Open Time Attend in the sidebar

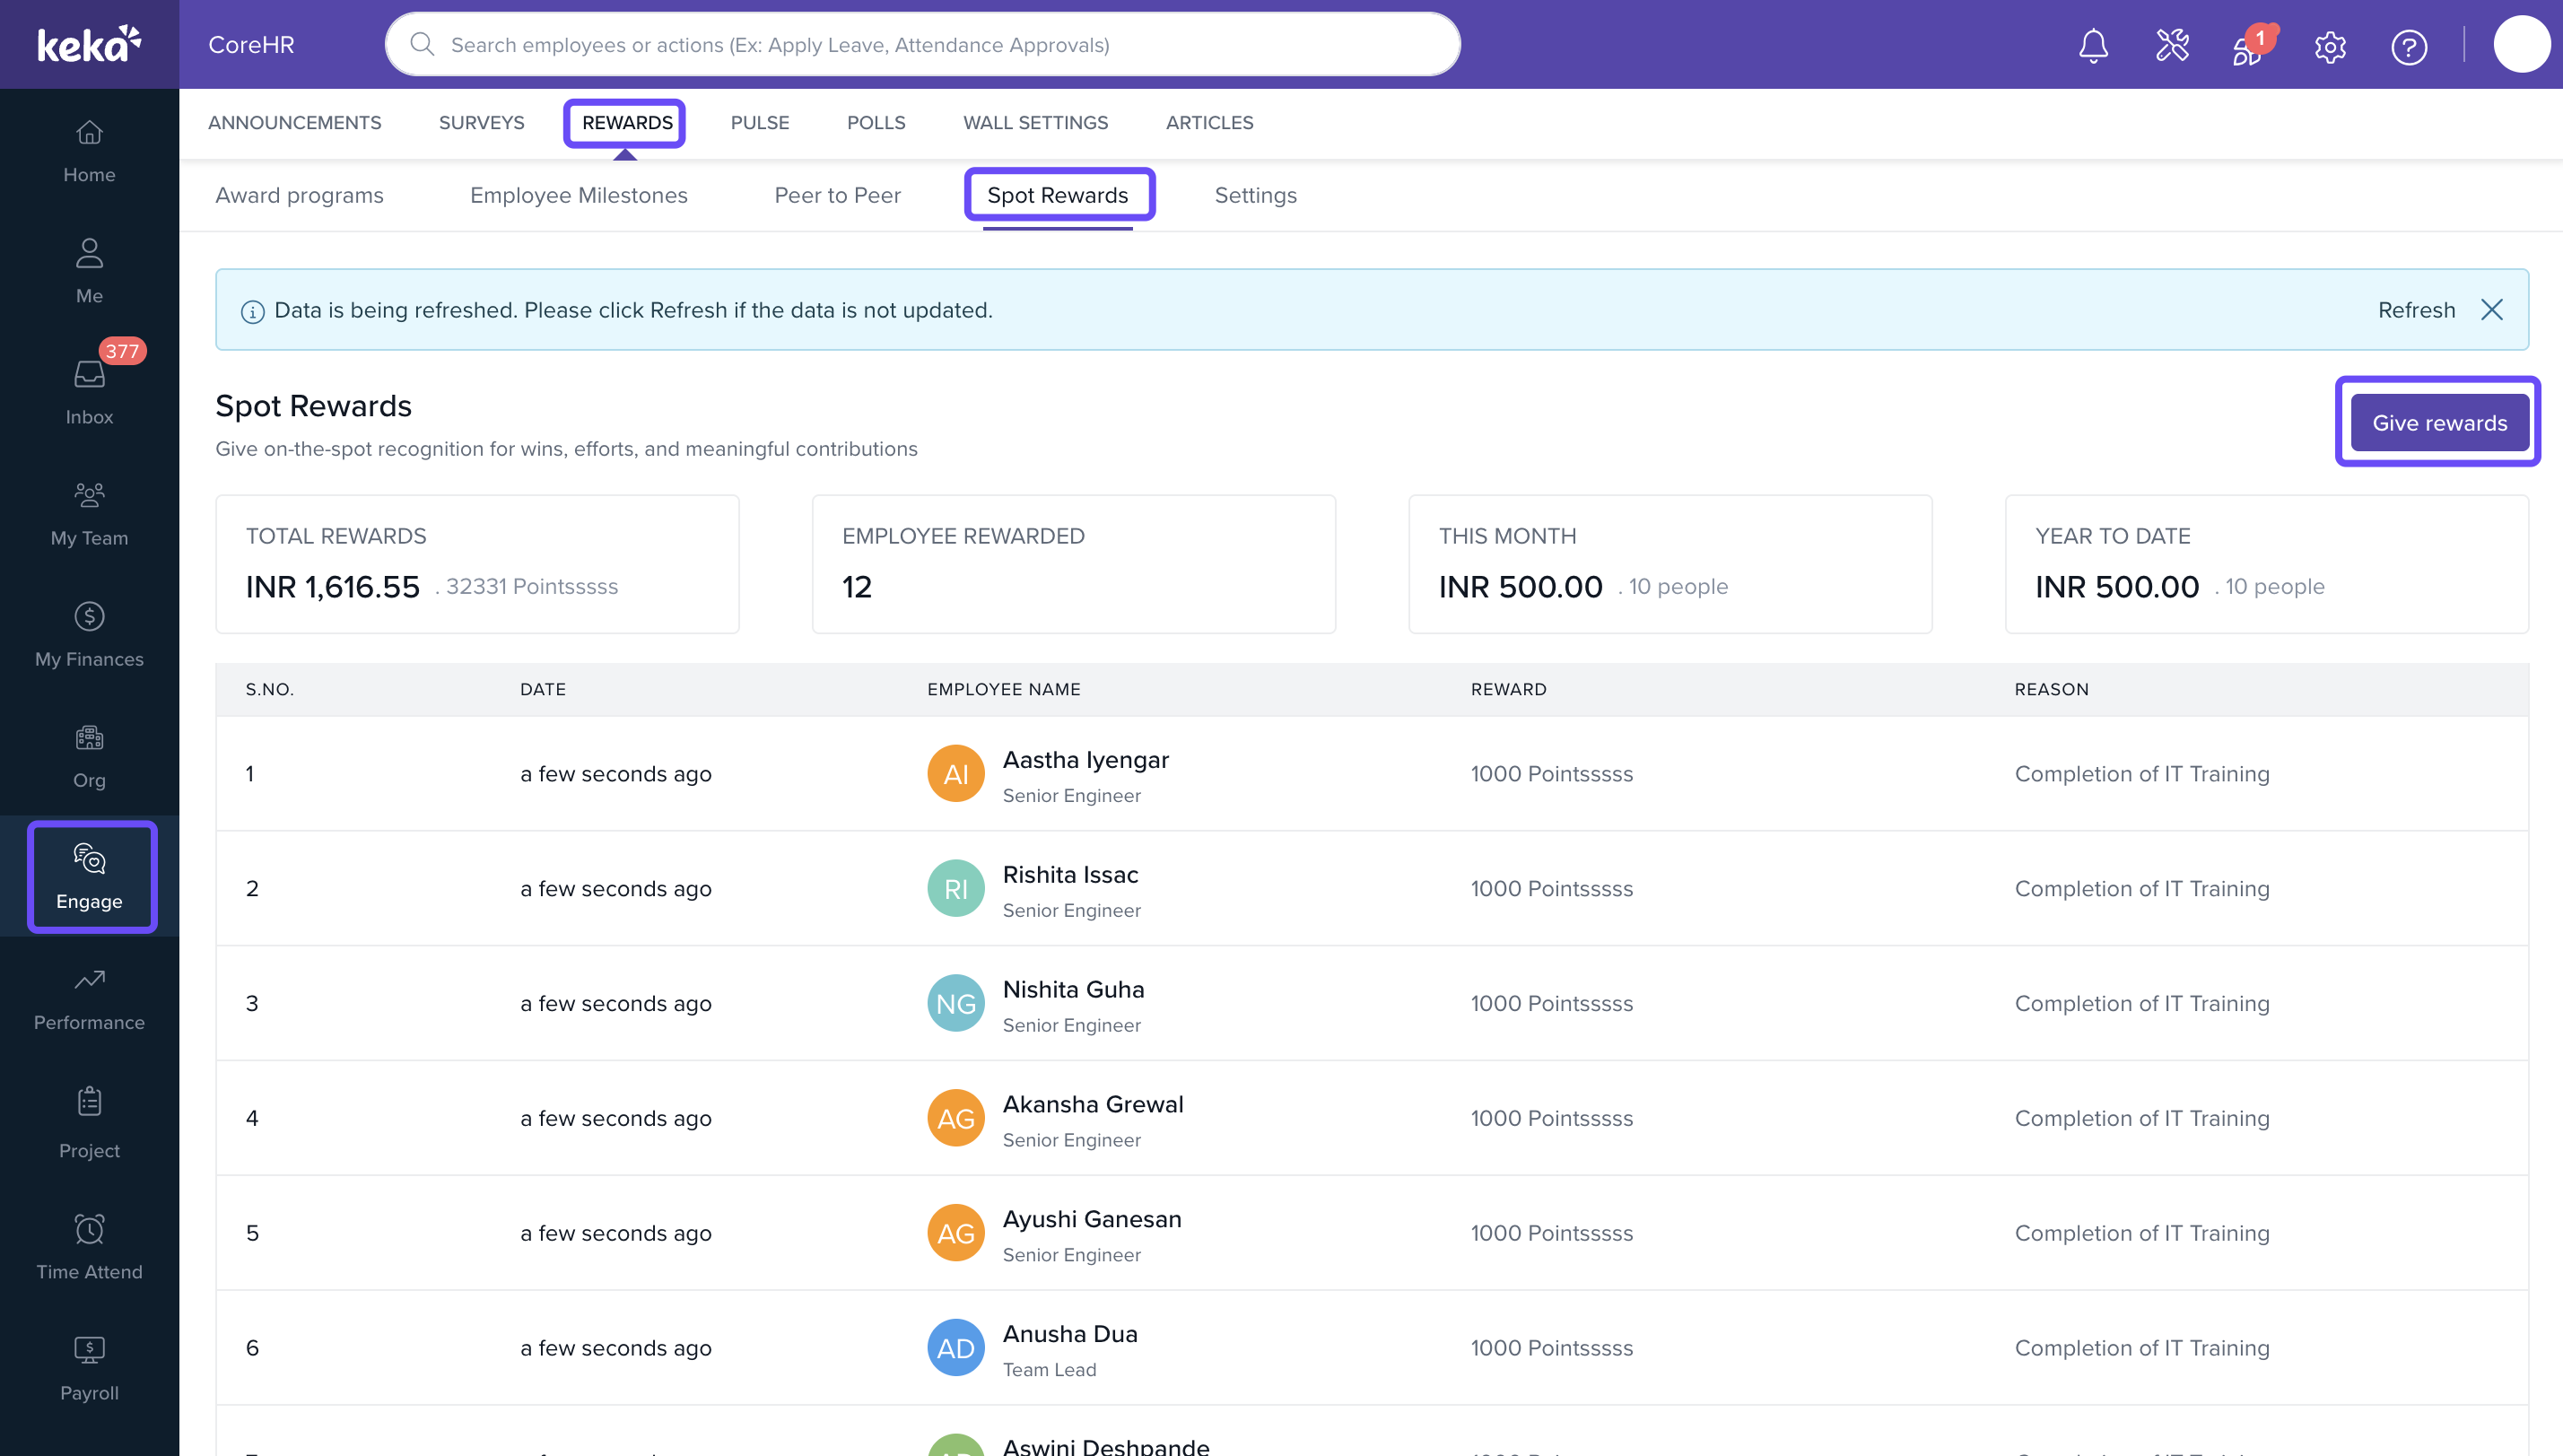(89, 1247)
